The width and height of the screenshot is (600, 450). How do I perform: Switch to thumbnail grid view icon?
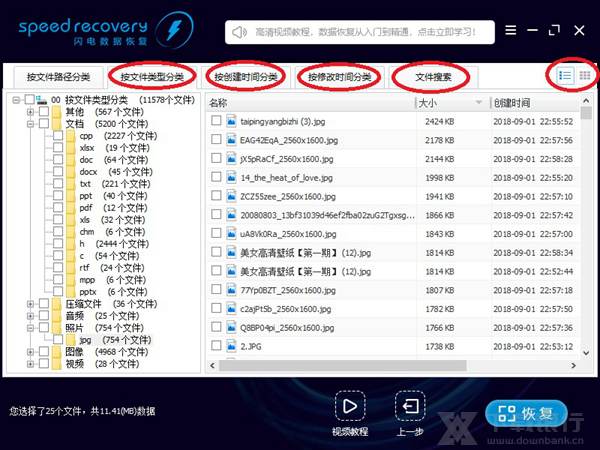pyautogui.click(x=585, y=76)
